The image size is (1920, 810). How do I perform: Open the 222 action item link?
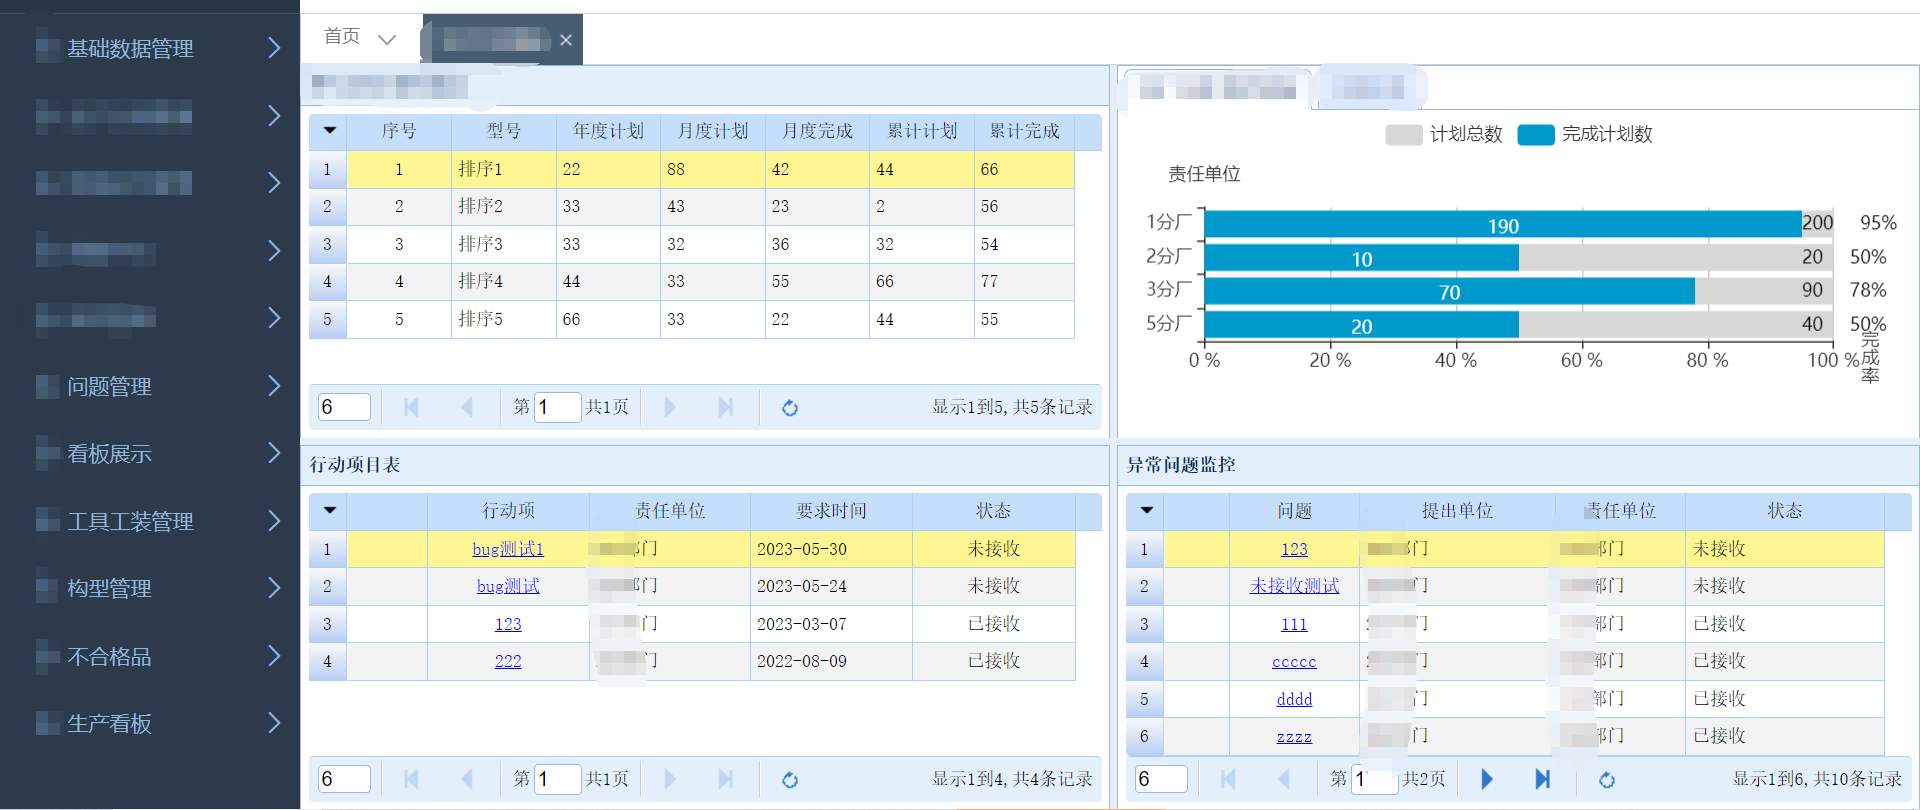click(x=508, y=661)
